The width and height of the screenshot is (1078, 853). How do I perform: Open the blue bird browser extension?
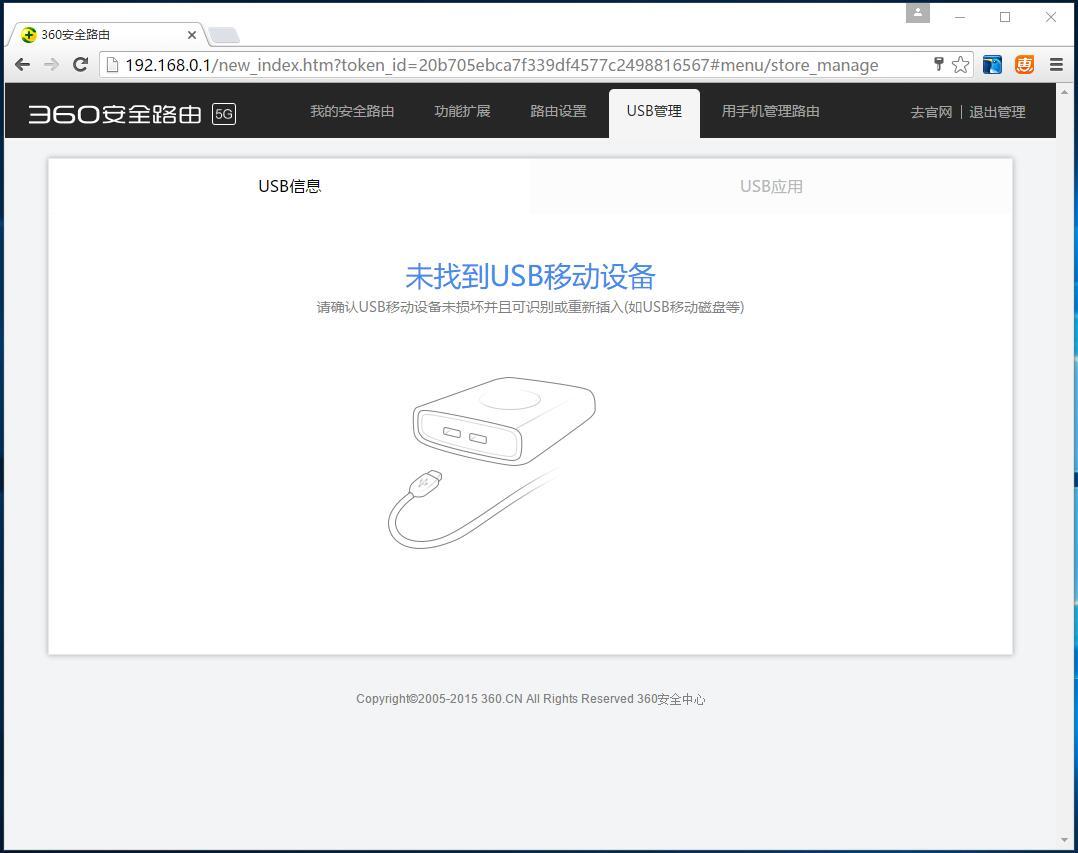pos(991,64)
